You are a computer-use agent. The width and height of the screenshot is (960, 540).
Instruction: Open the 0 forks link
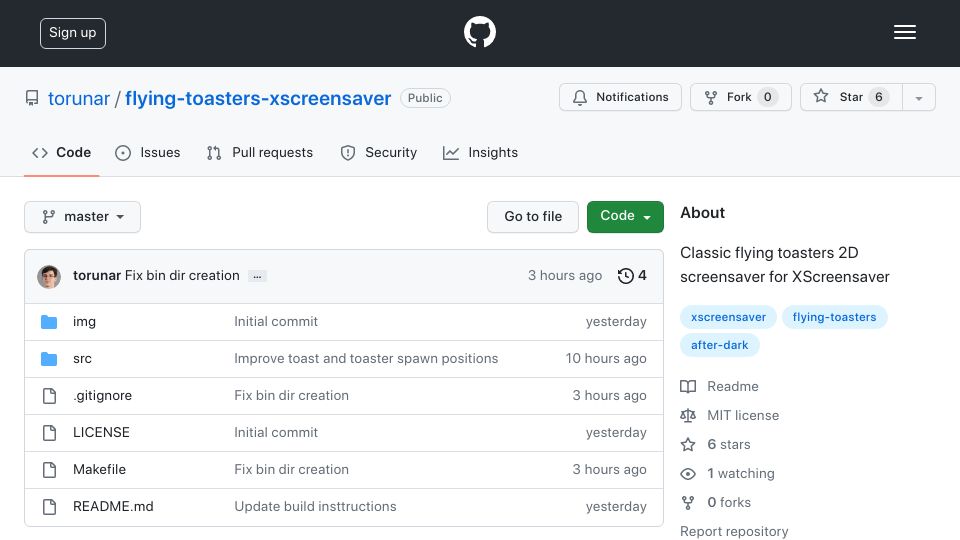click(x=729, y=503)
